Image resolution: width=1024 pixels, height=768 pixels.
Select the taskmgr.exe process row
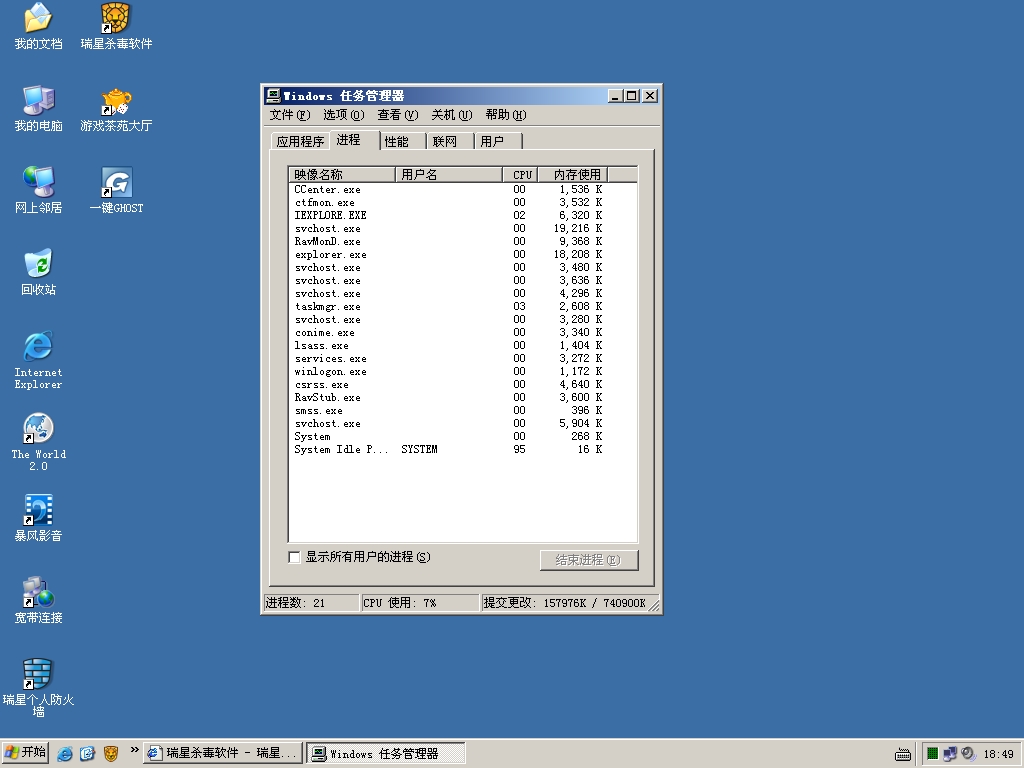click(x=463, y=306)
